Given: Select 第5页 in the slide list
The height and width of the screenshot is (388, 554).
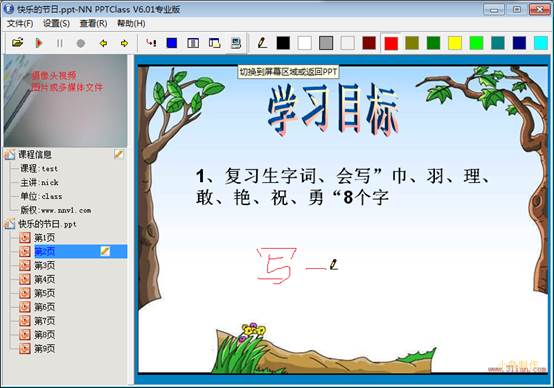Looking at the screenshot, I should pyautogui.click(x=45, y=293).
